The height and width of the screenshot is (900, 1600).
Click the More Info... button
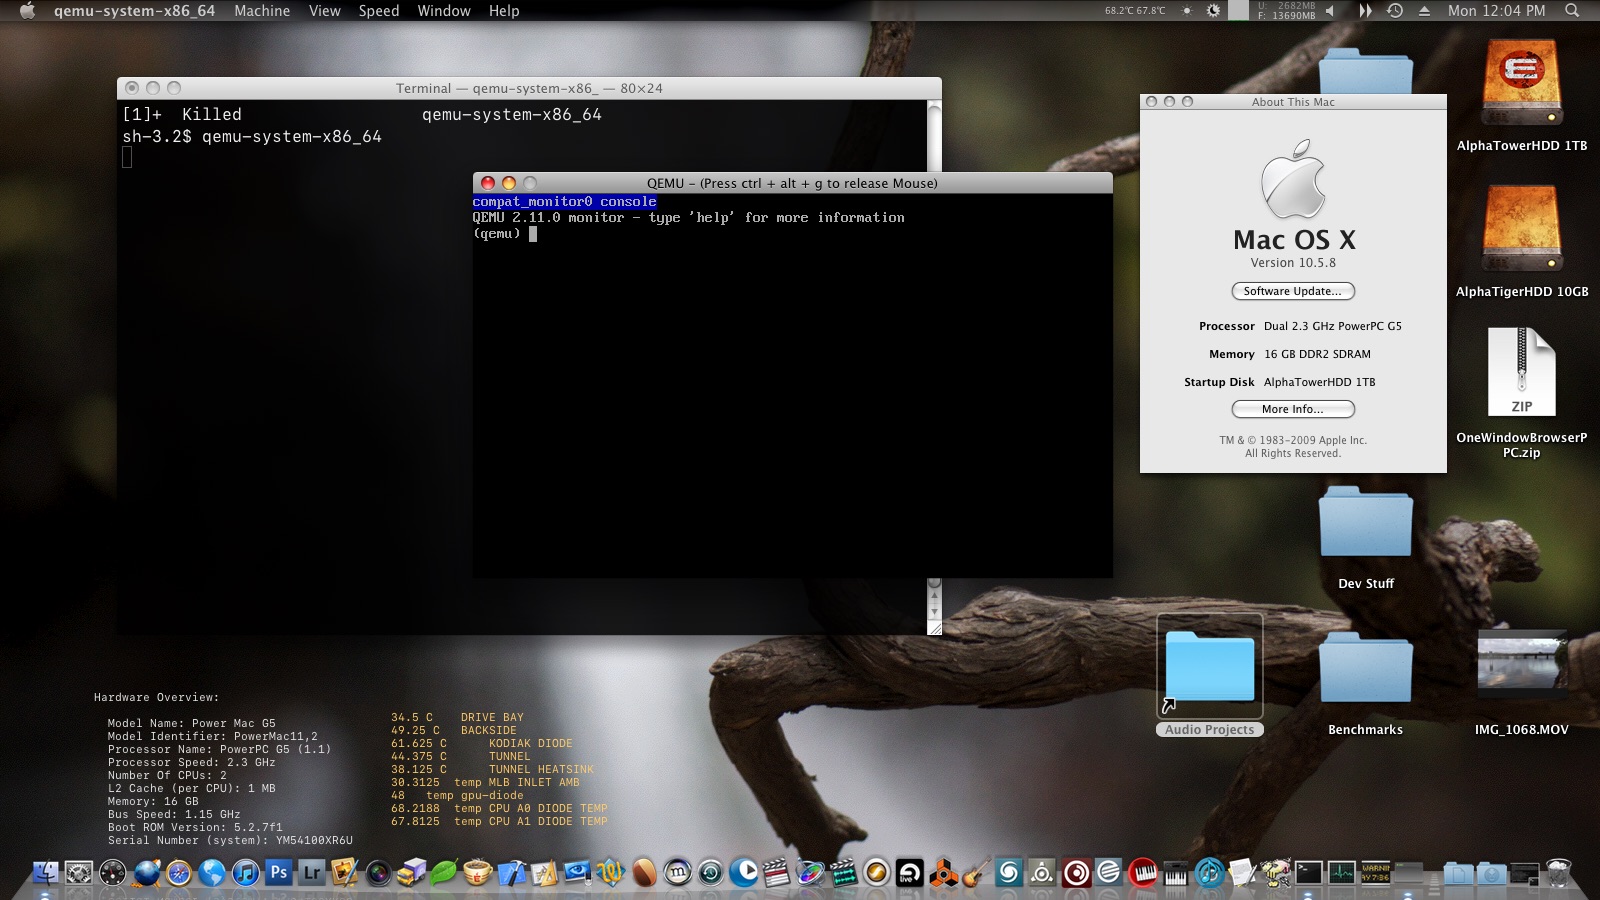1293,409
